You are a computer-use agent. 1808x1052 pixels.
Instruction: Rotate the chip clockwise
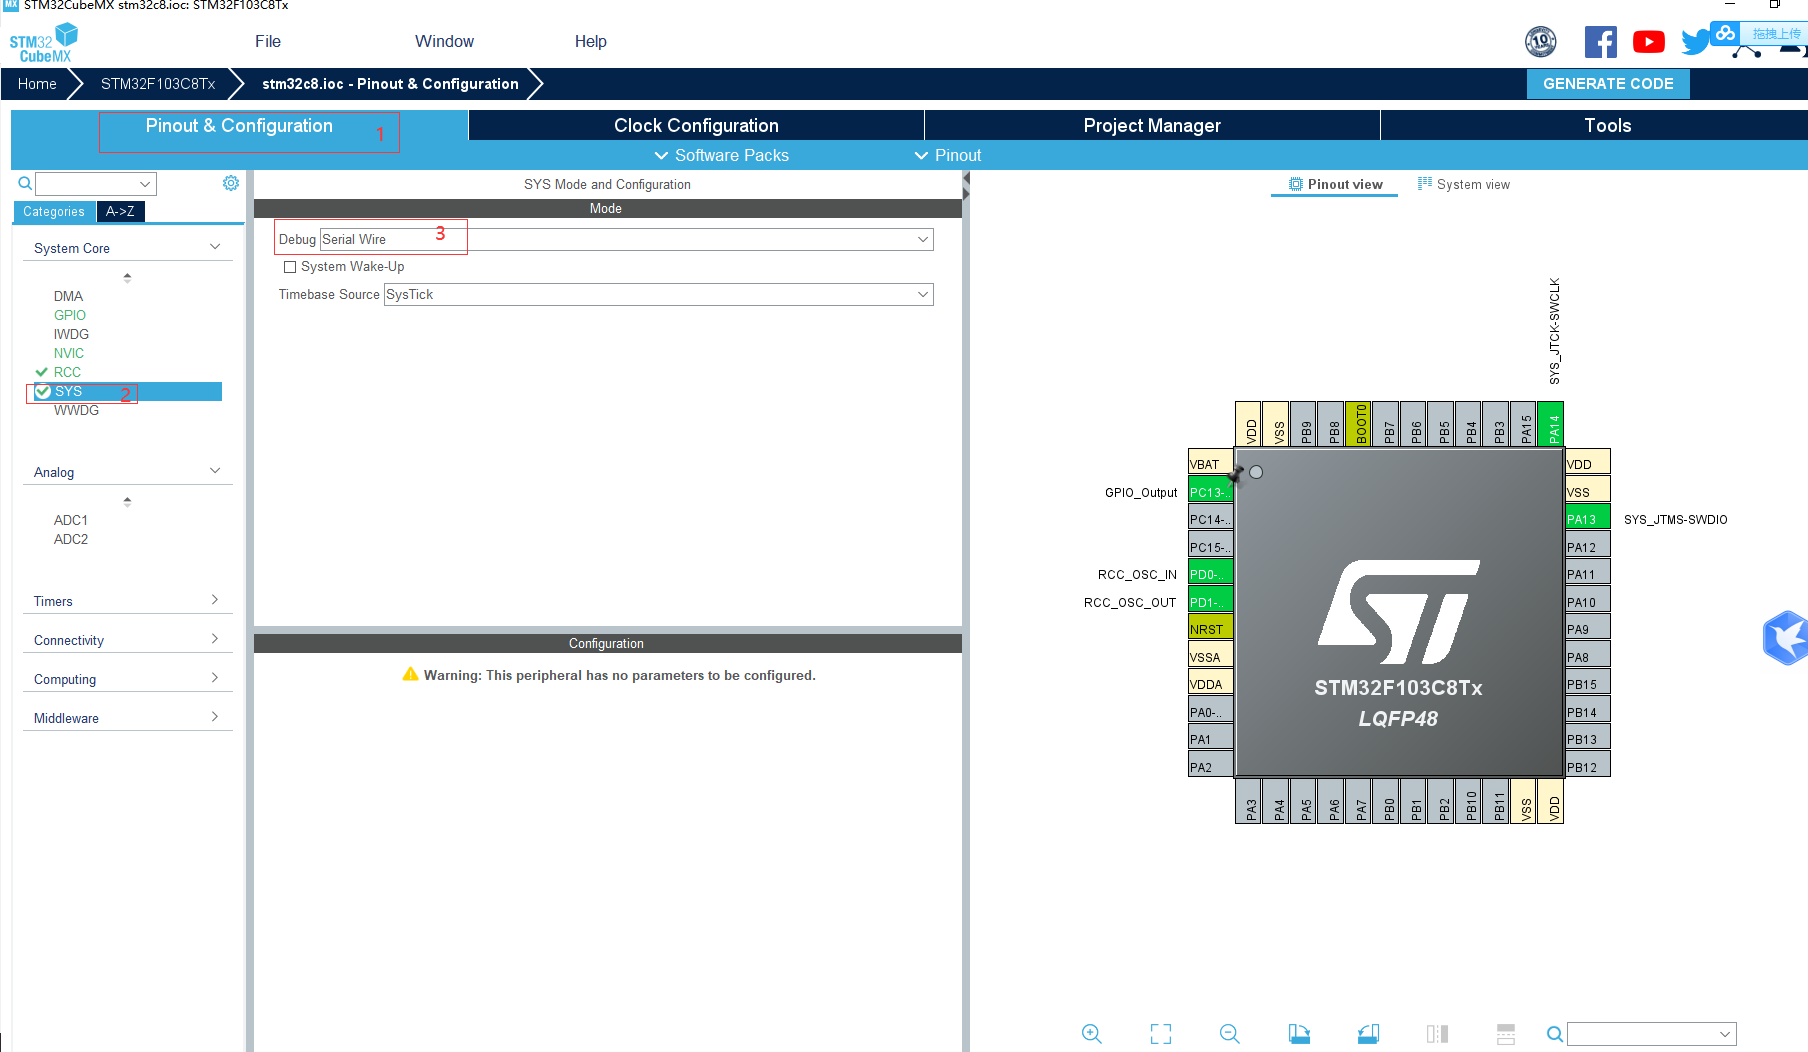point(1299,1034)
